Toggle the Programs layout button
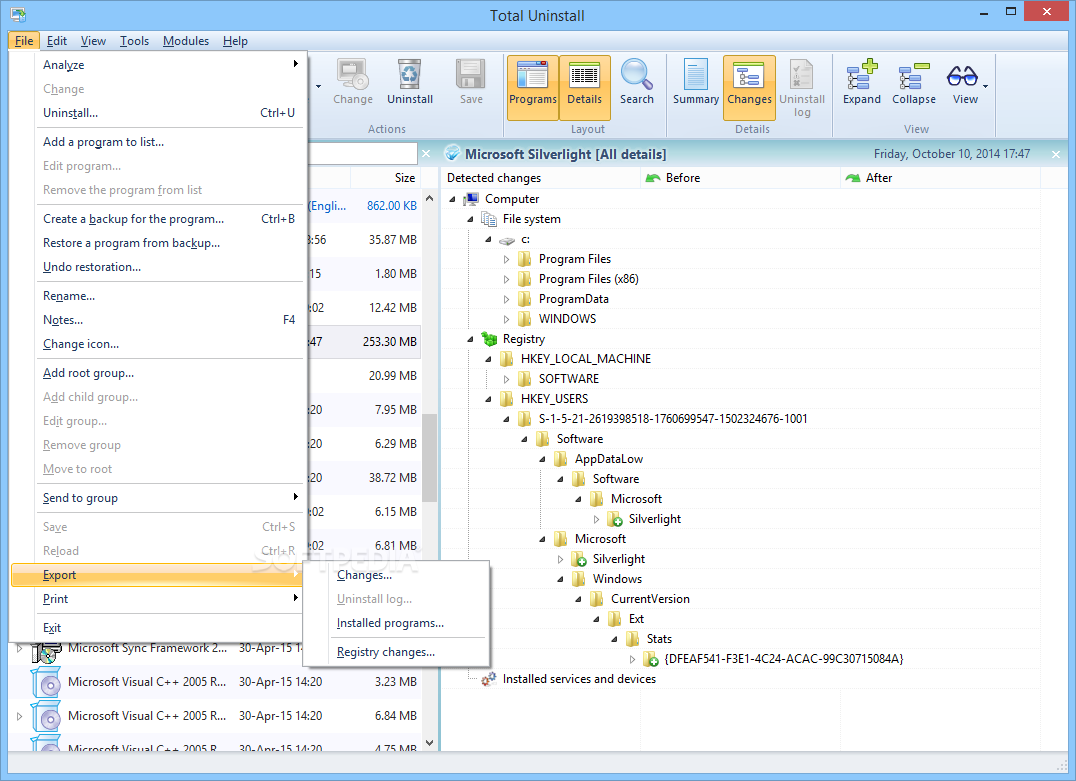The height and width of the screenshot is (781, 1076). tap(533, 88)
